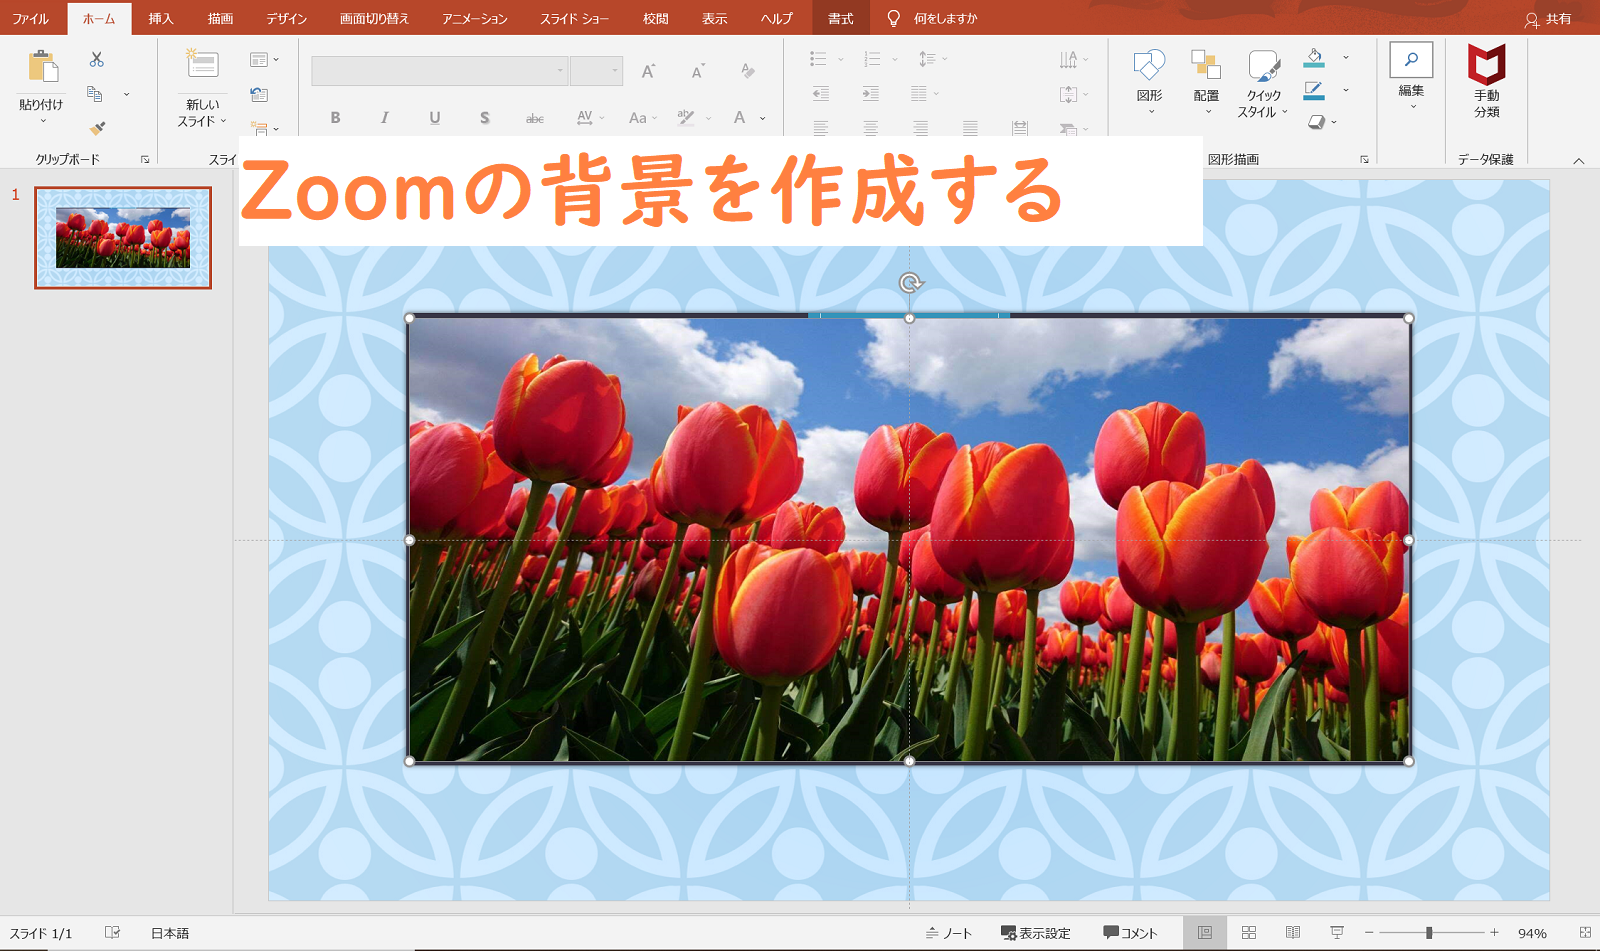Image resolution: width=1600 pixels, height=951 pixels.
Task: Toggle underline formatting
Action: pyautogui.click(x=435, y=117)
